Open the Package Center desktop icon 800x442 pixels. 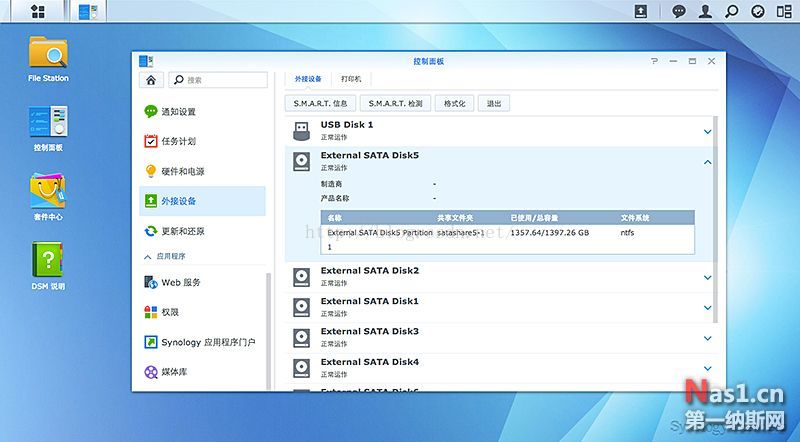(x=48, y=193)
